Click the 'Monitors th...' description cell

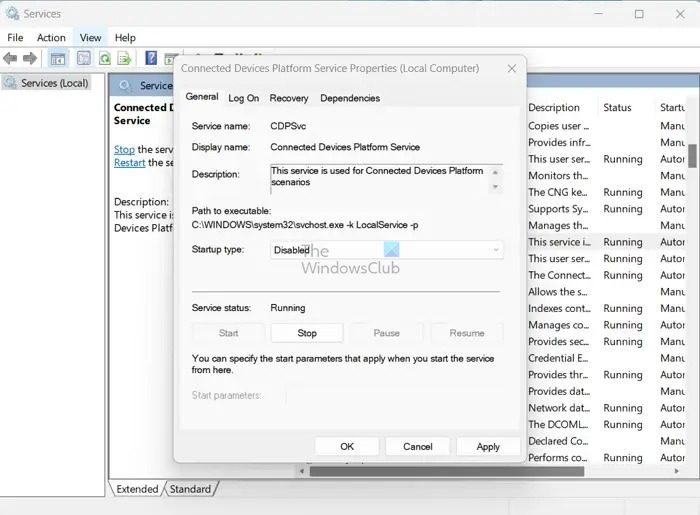558,175
